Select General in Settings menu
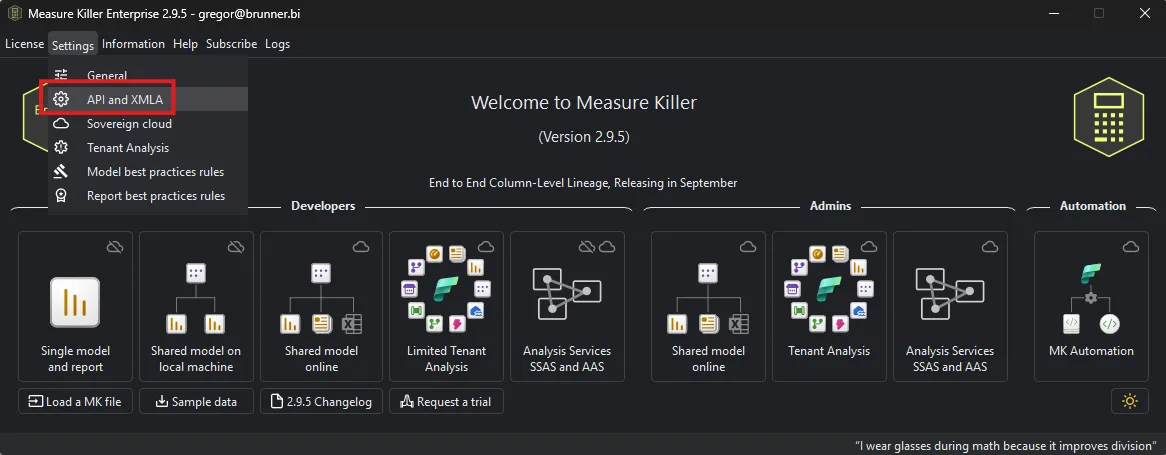This screenshot has height=455, width=1166. 148,75
